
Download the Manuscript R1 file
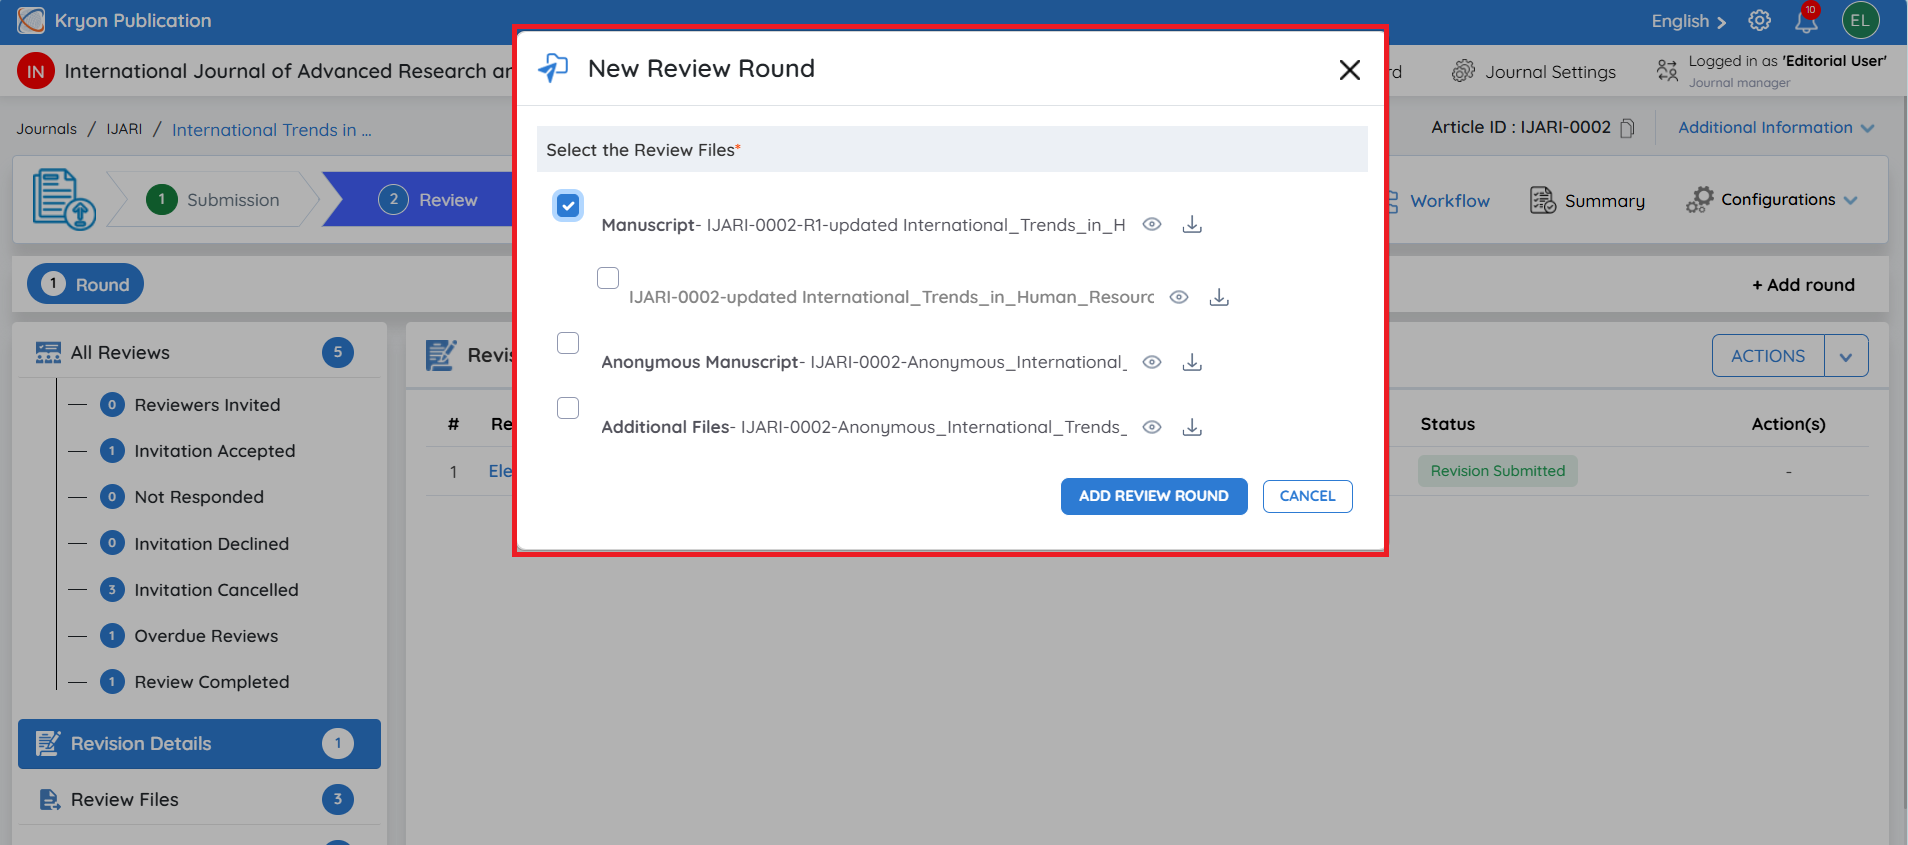[x=1192, y=225]
